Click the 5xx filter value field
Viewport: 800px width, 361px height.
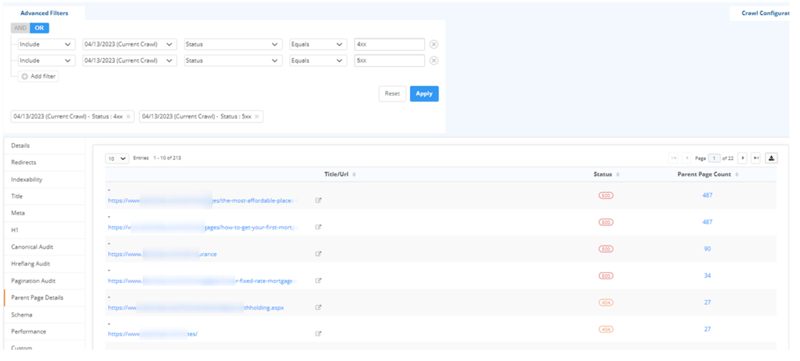coord(390,61)
